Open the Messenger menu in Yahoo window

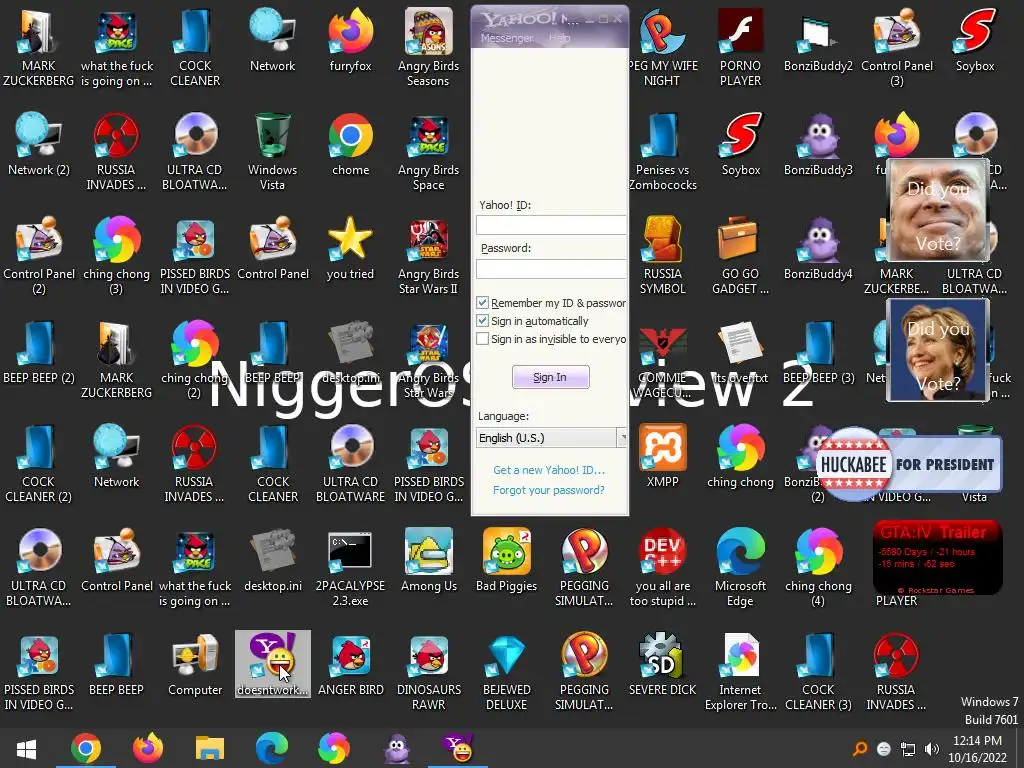[507, 38]
